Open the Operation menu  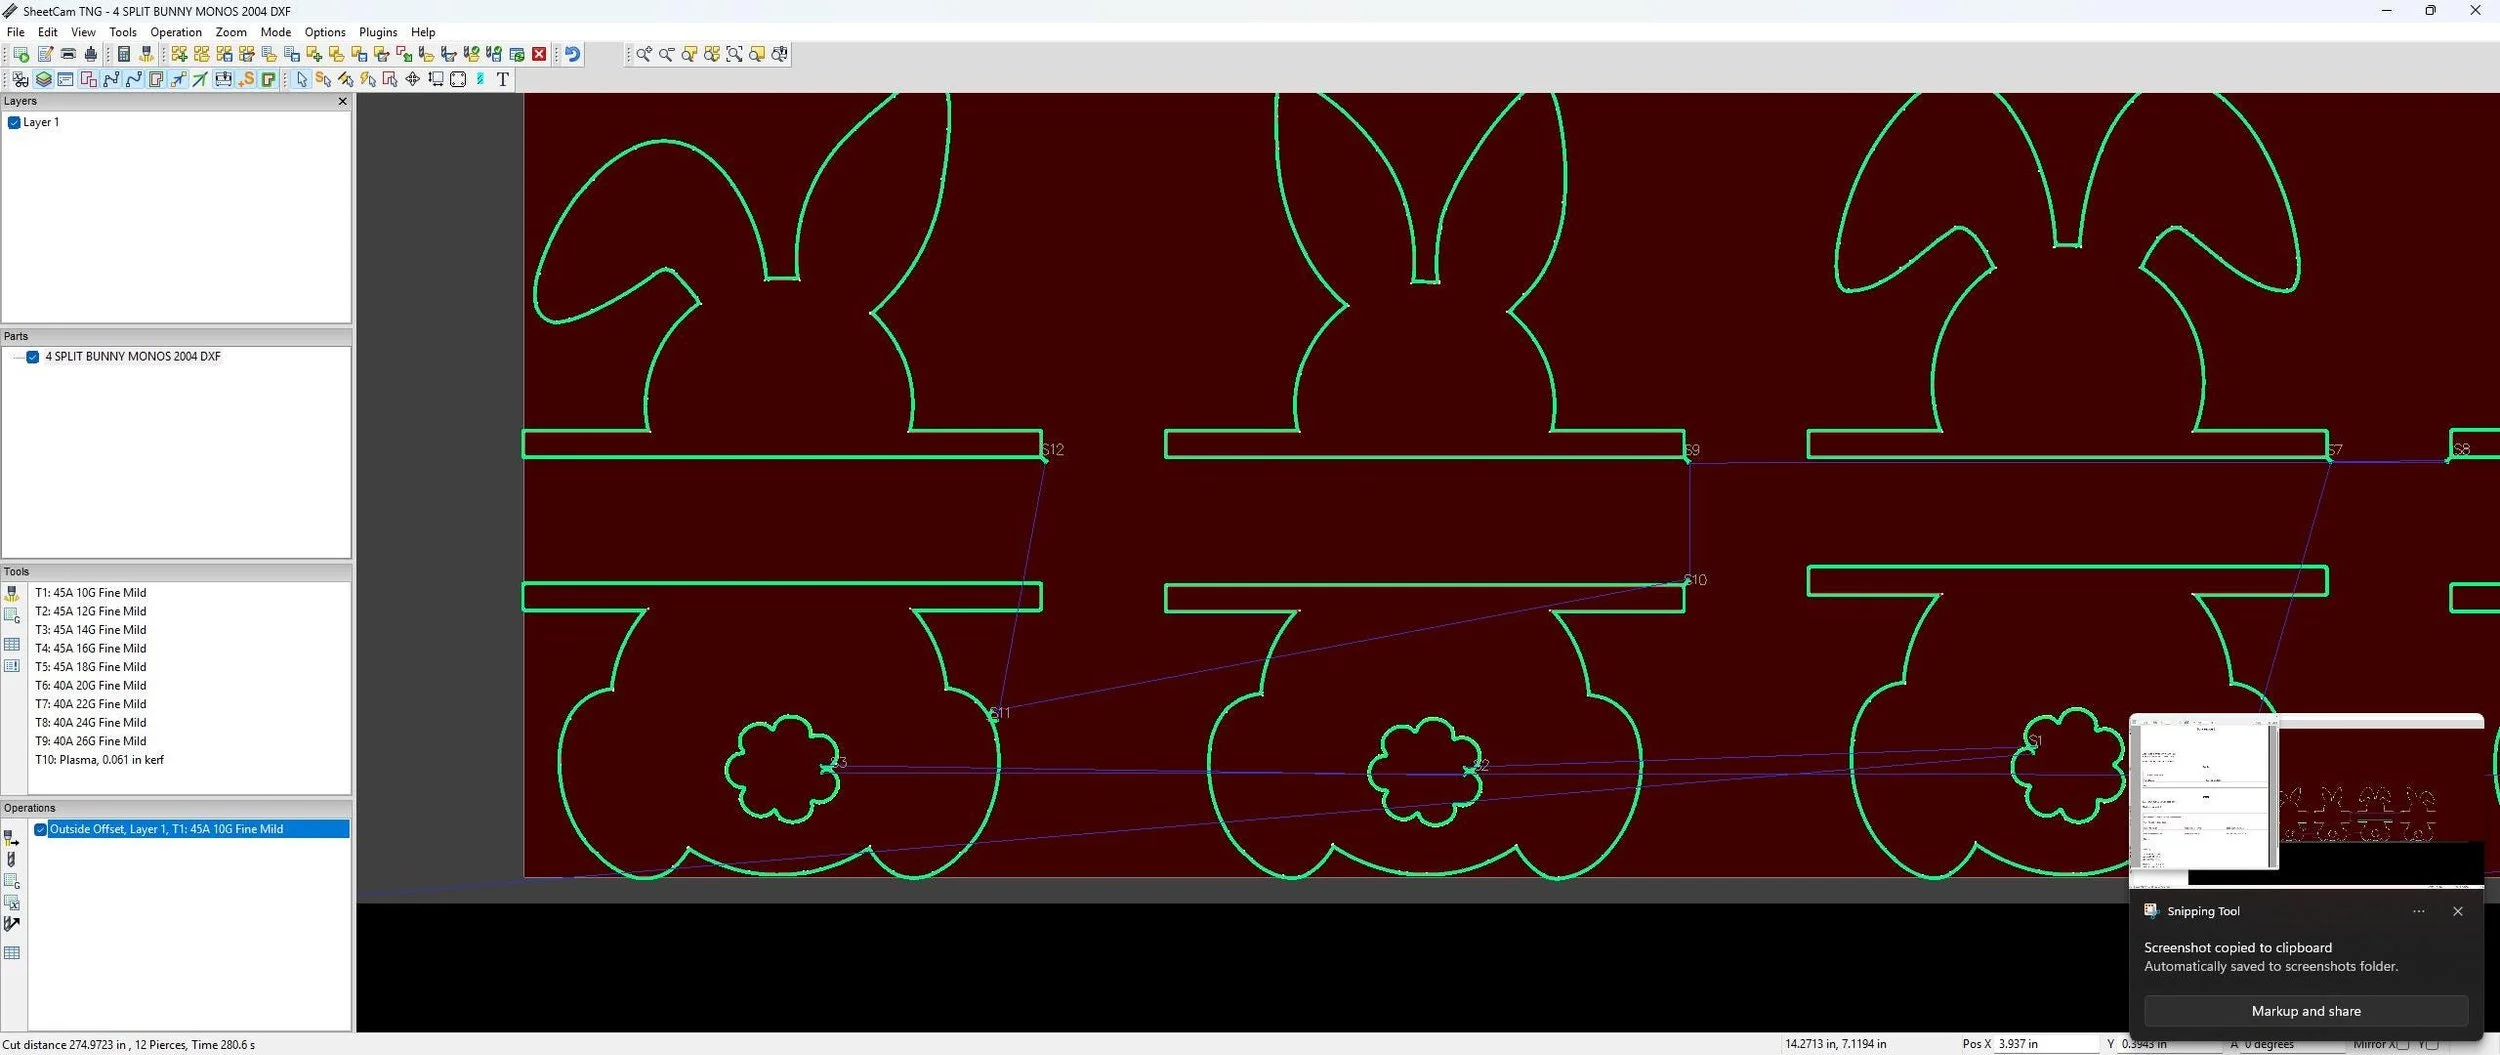click(x=176, y=32)
